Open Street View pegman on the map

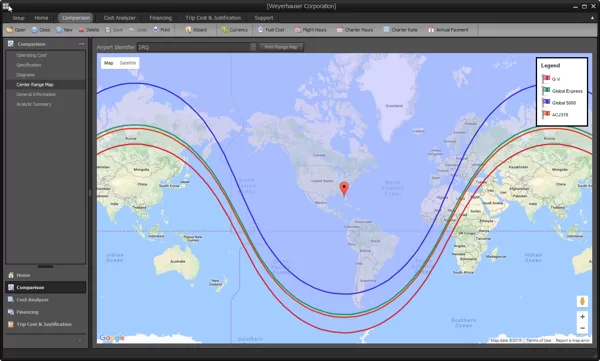582,301
